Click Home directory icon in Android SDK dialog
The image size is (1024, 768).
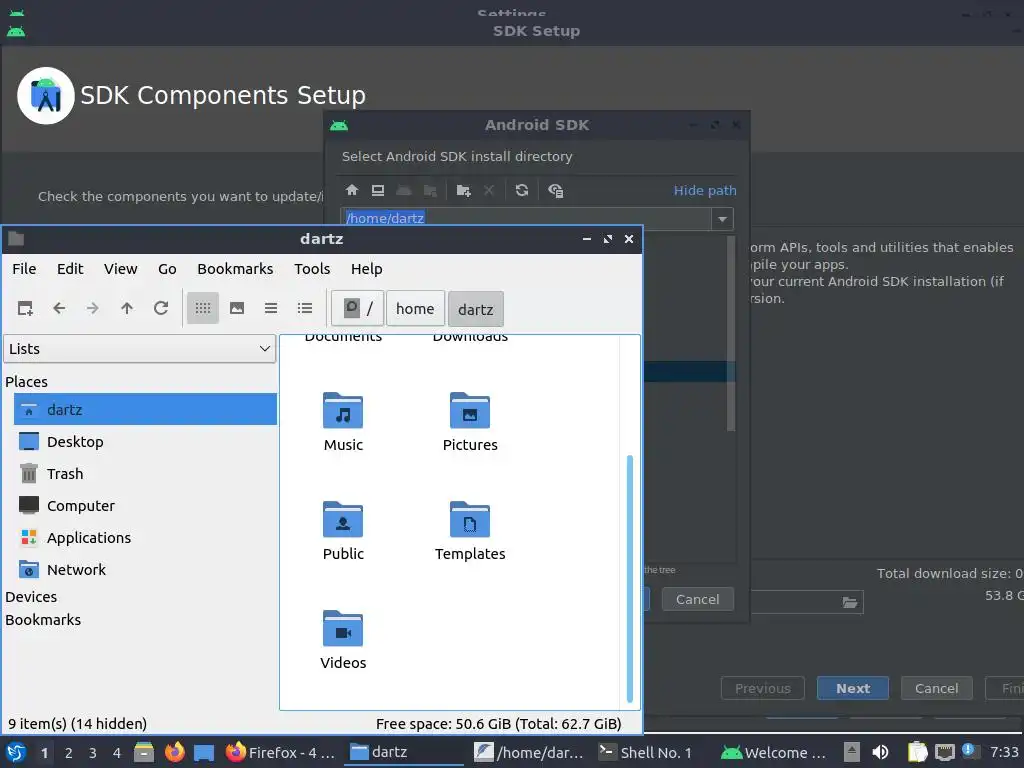(352, 190)
